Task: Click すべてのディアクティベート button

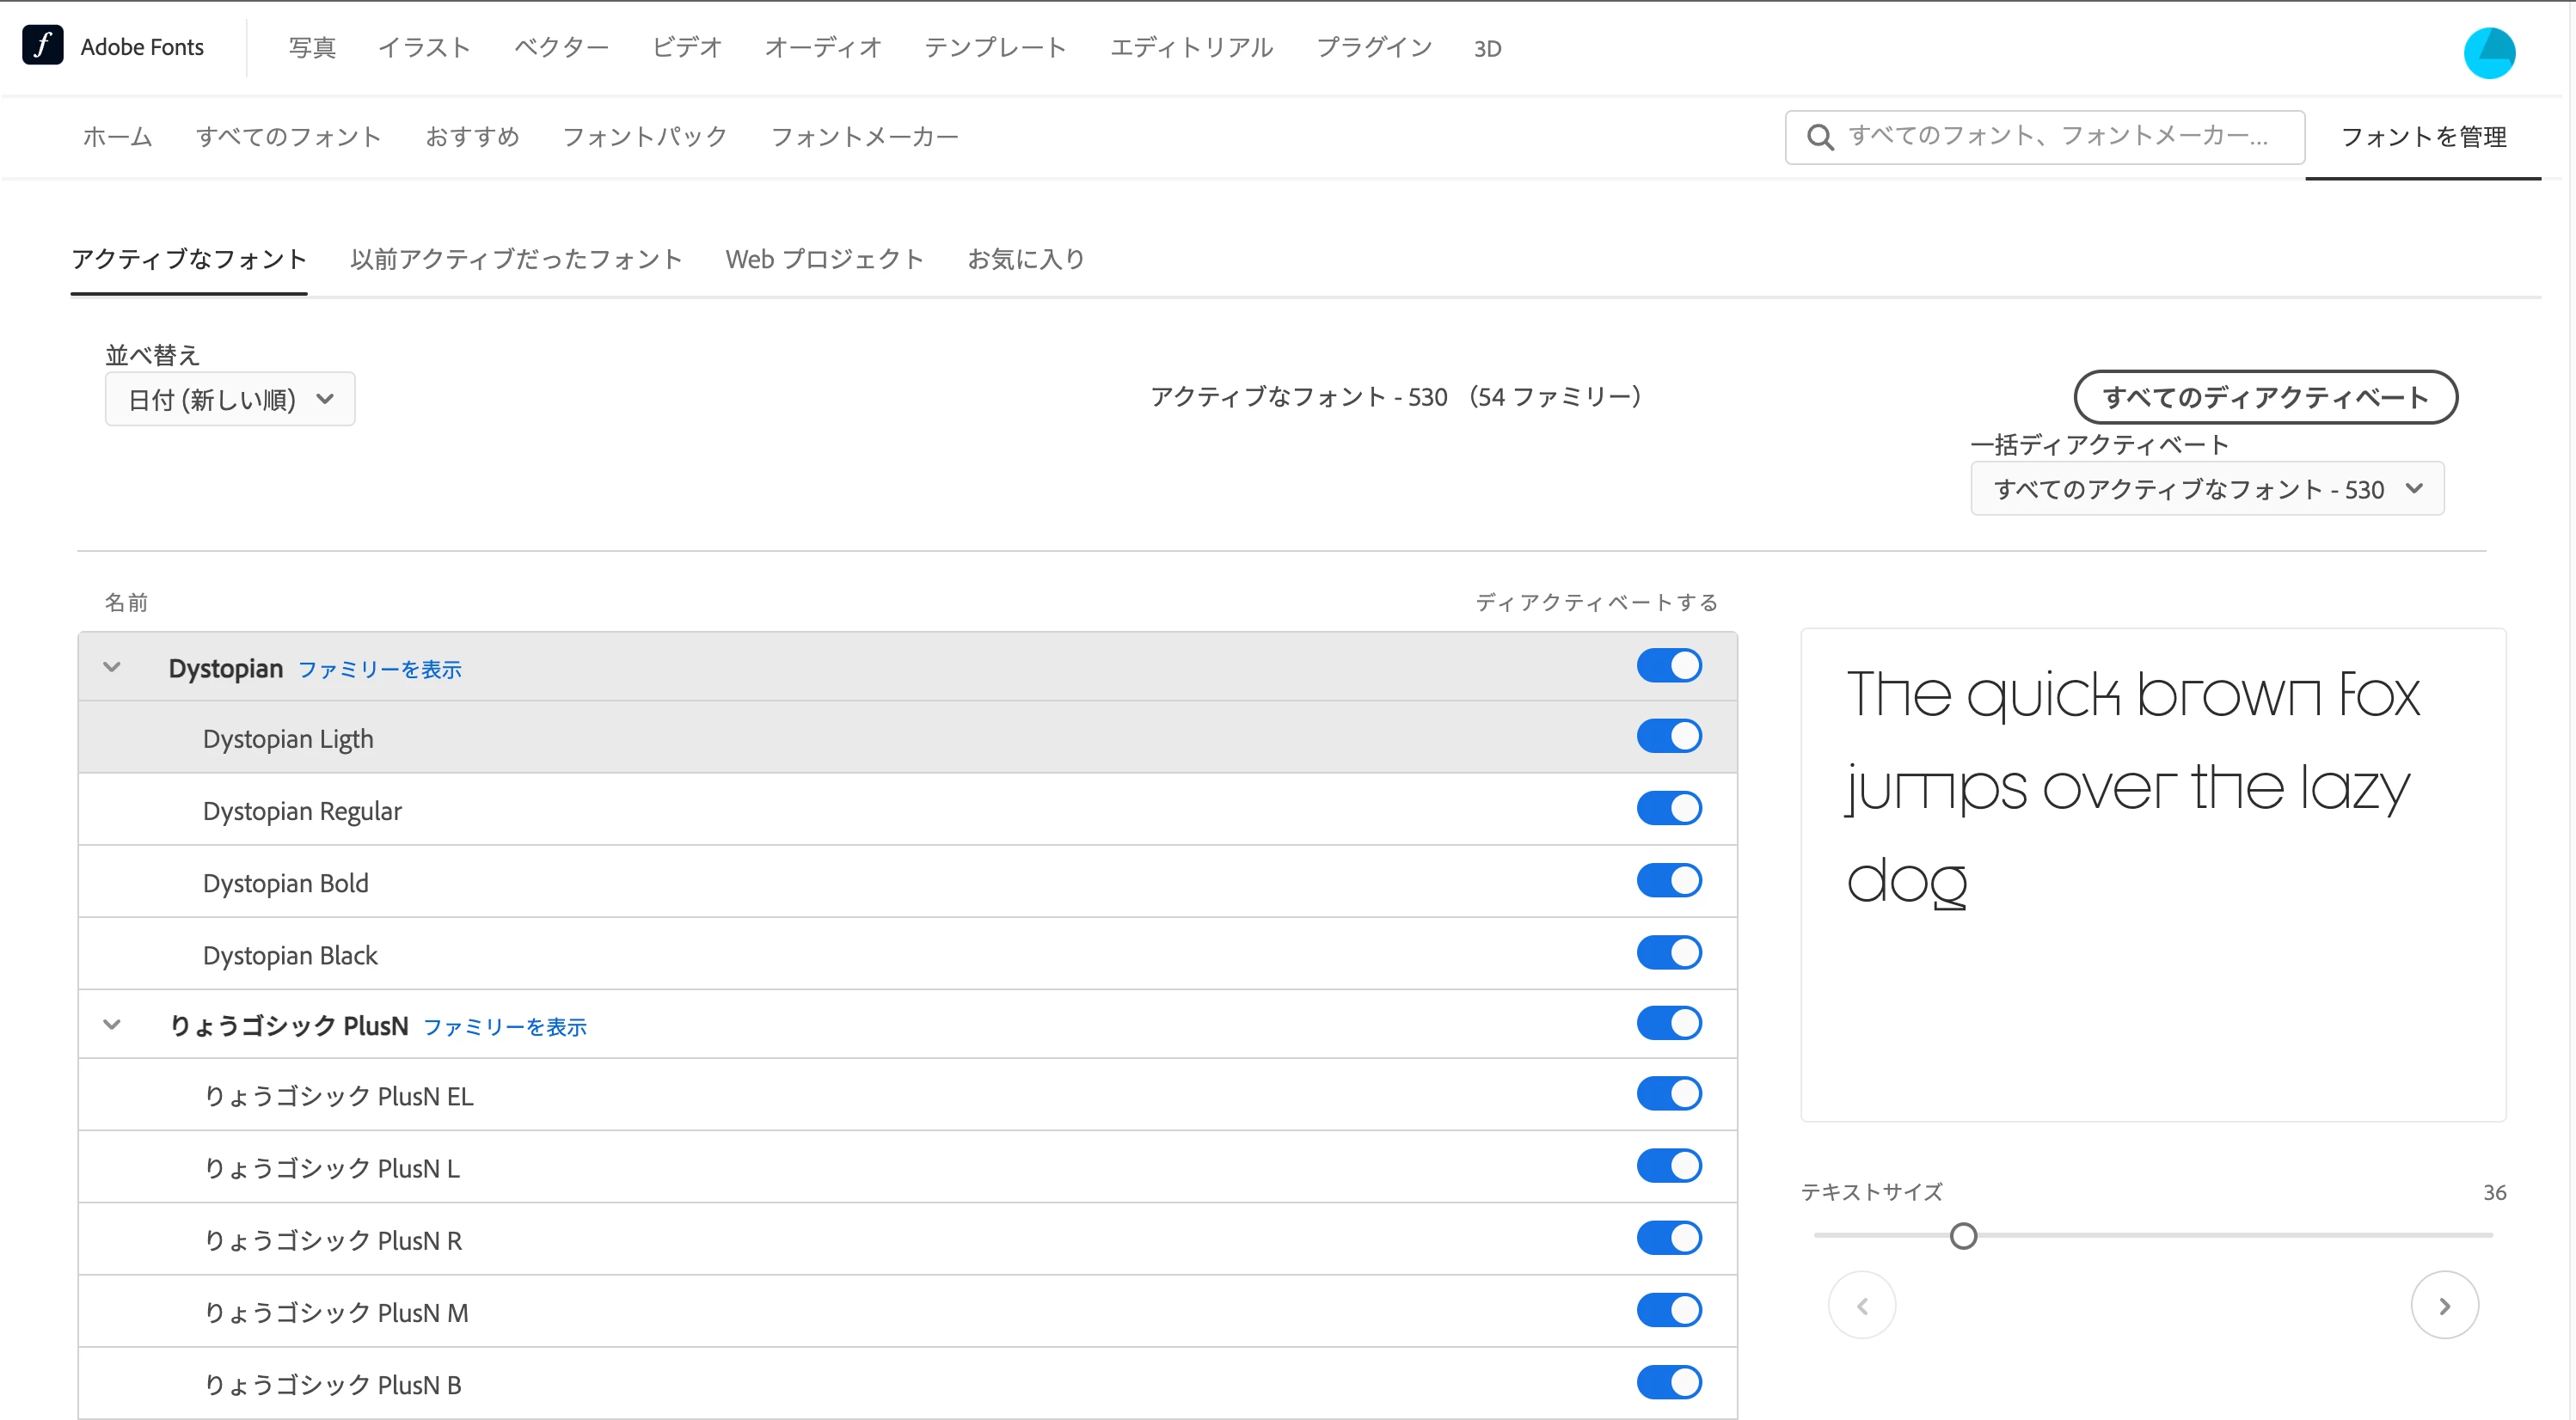Action: pos(2265,397)
